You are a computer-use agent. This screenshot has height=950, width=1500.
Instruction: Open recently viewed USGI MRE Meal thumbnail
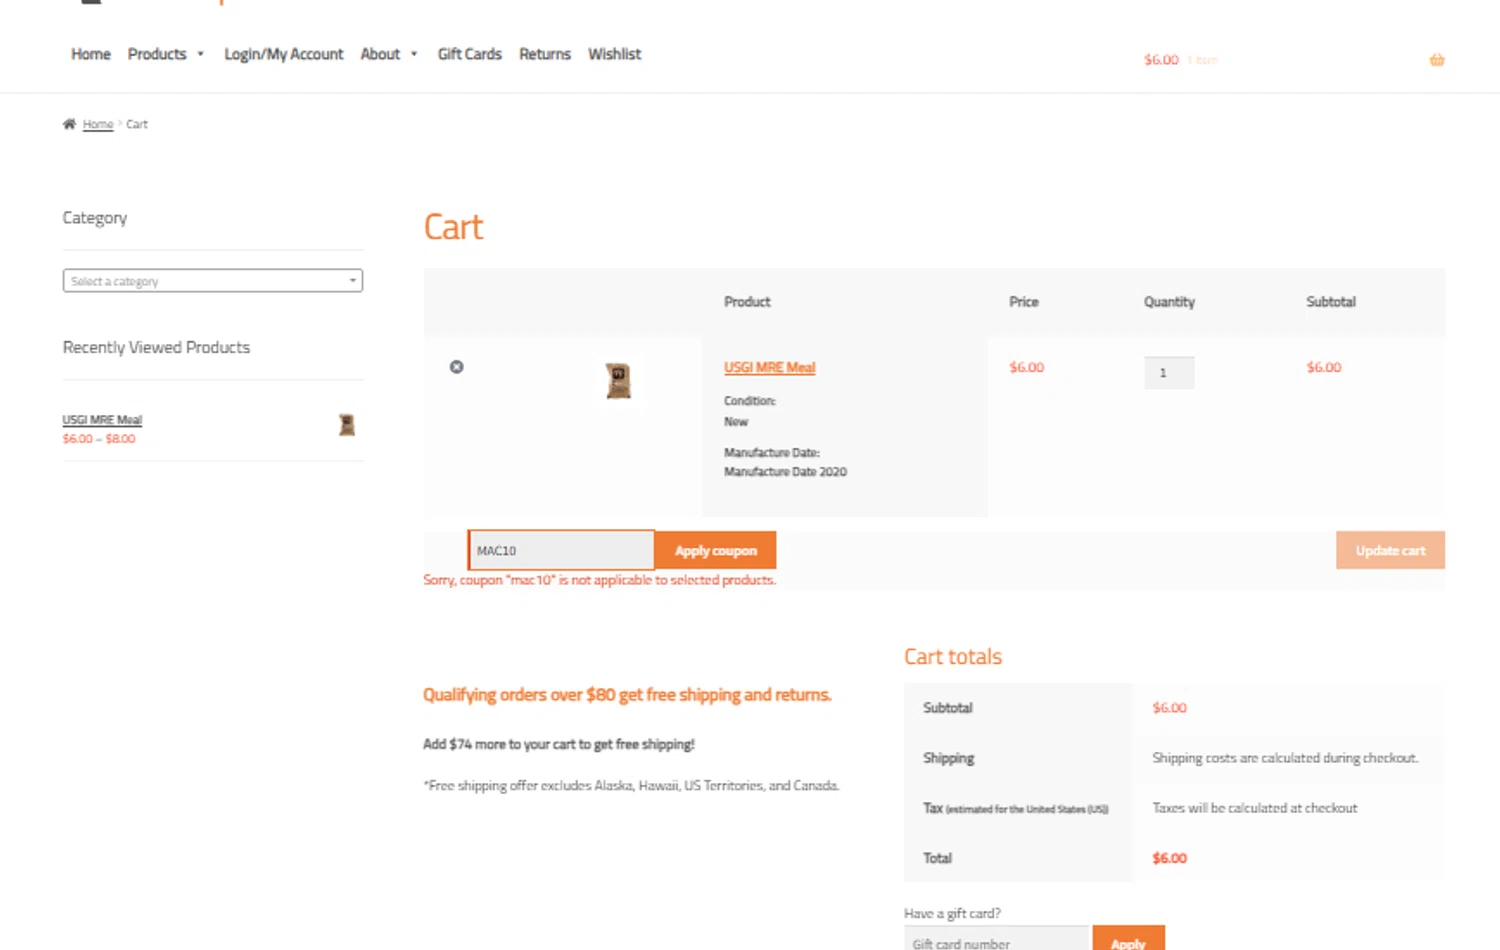[x=347, y=425]
